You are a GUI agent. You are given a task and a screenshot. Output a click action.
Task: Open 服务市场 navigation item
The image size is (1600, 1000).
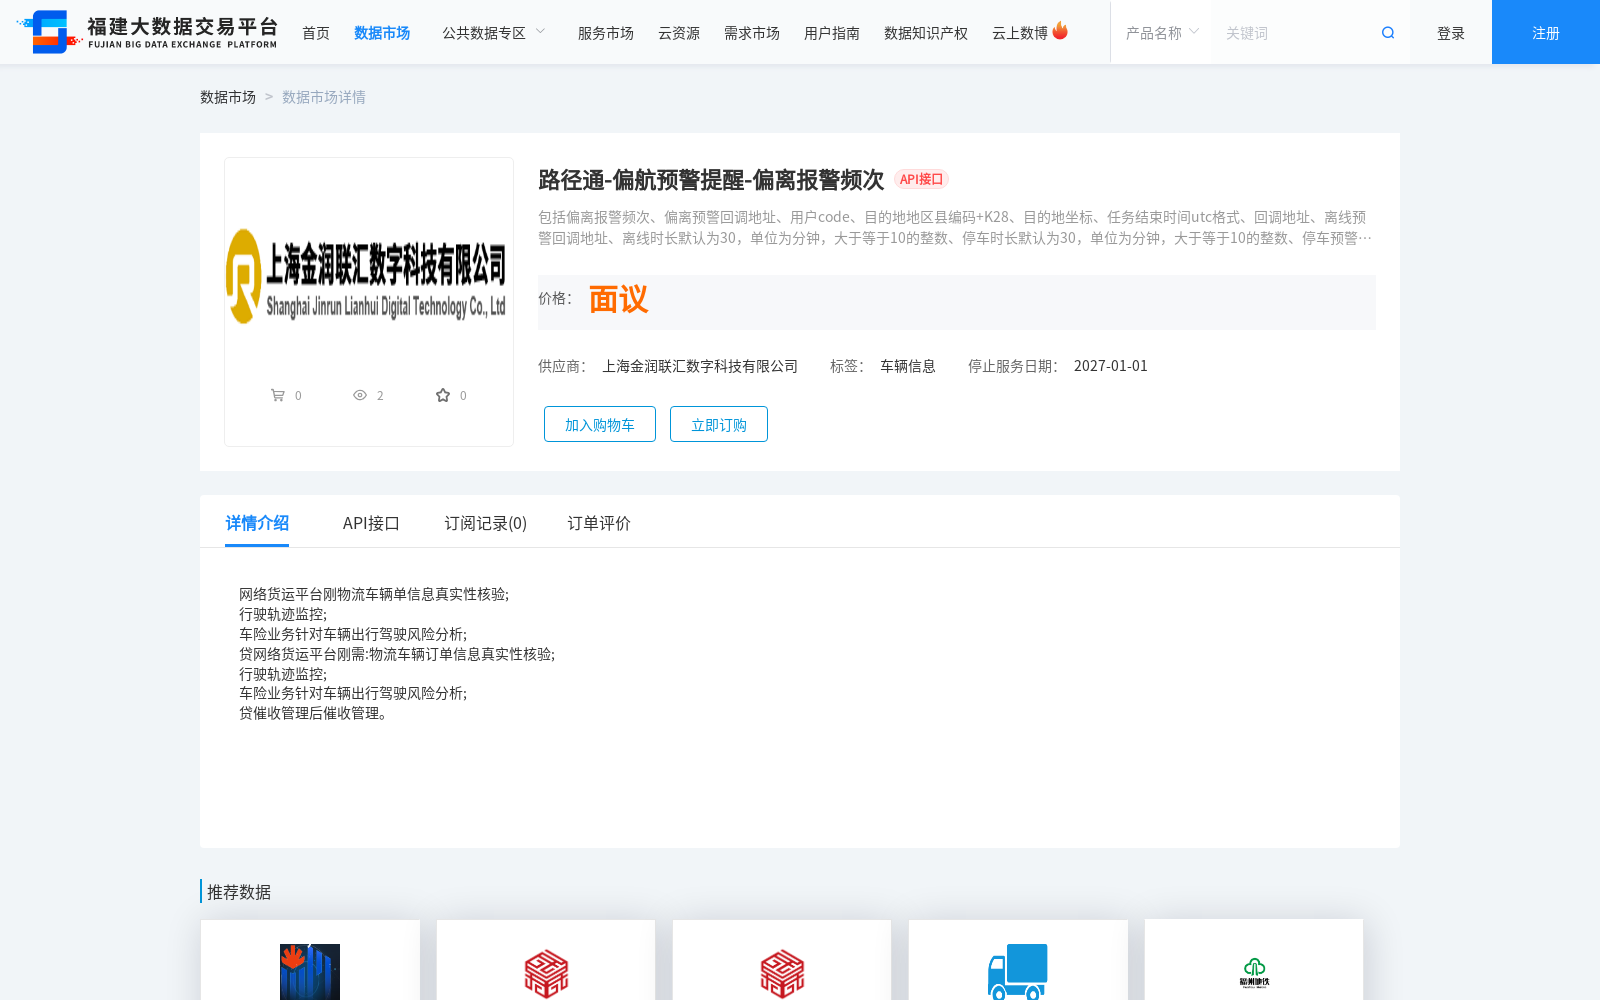coord(606,33)
